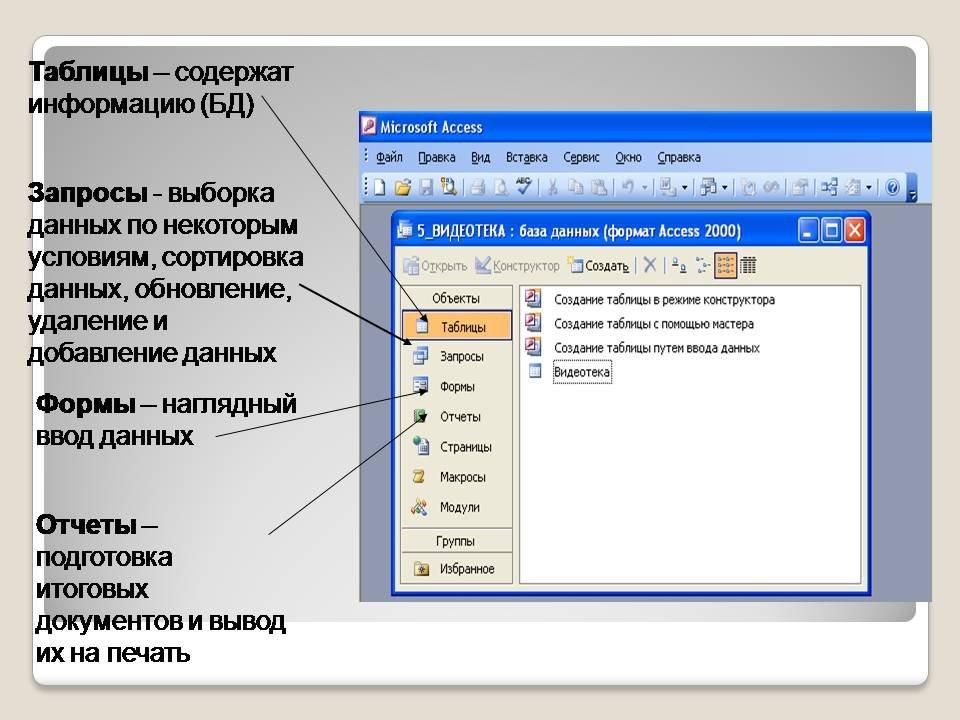Switch to large icons view
The width and height of the screenshot is (960, 720).
pyautogui.click(x=679, y=265)
